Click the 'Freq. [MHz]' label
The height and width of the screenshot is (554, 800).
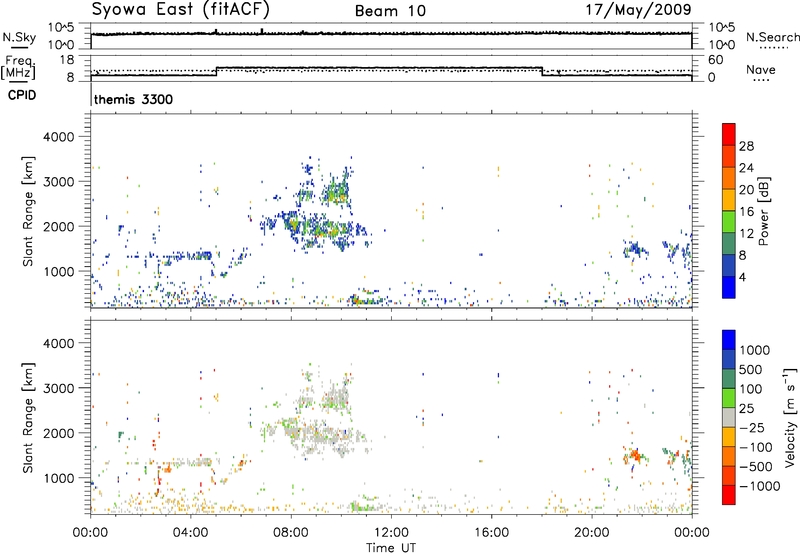pos(18,67)
